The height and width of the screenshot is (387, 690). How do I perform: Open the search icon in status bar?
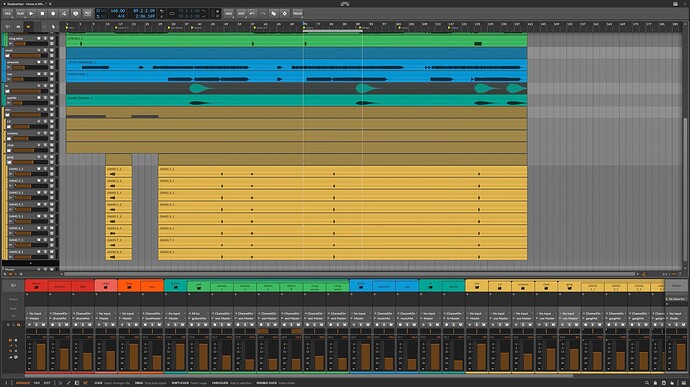tap(646, 383)
